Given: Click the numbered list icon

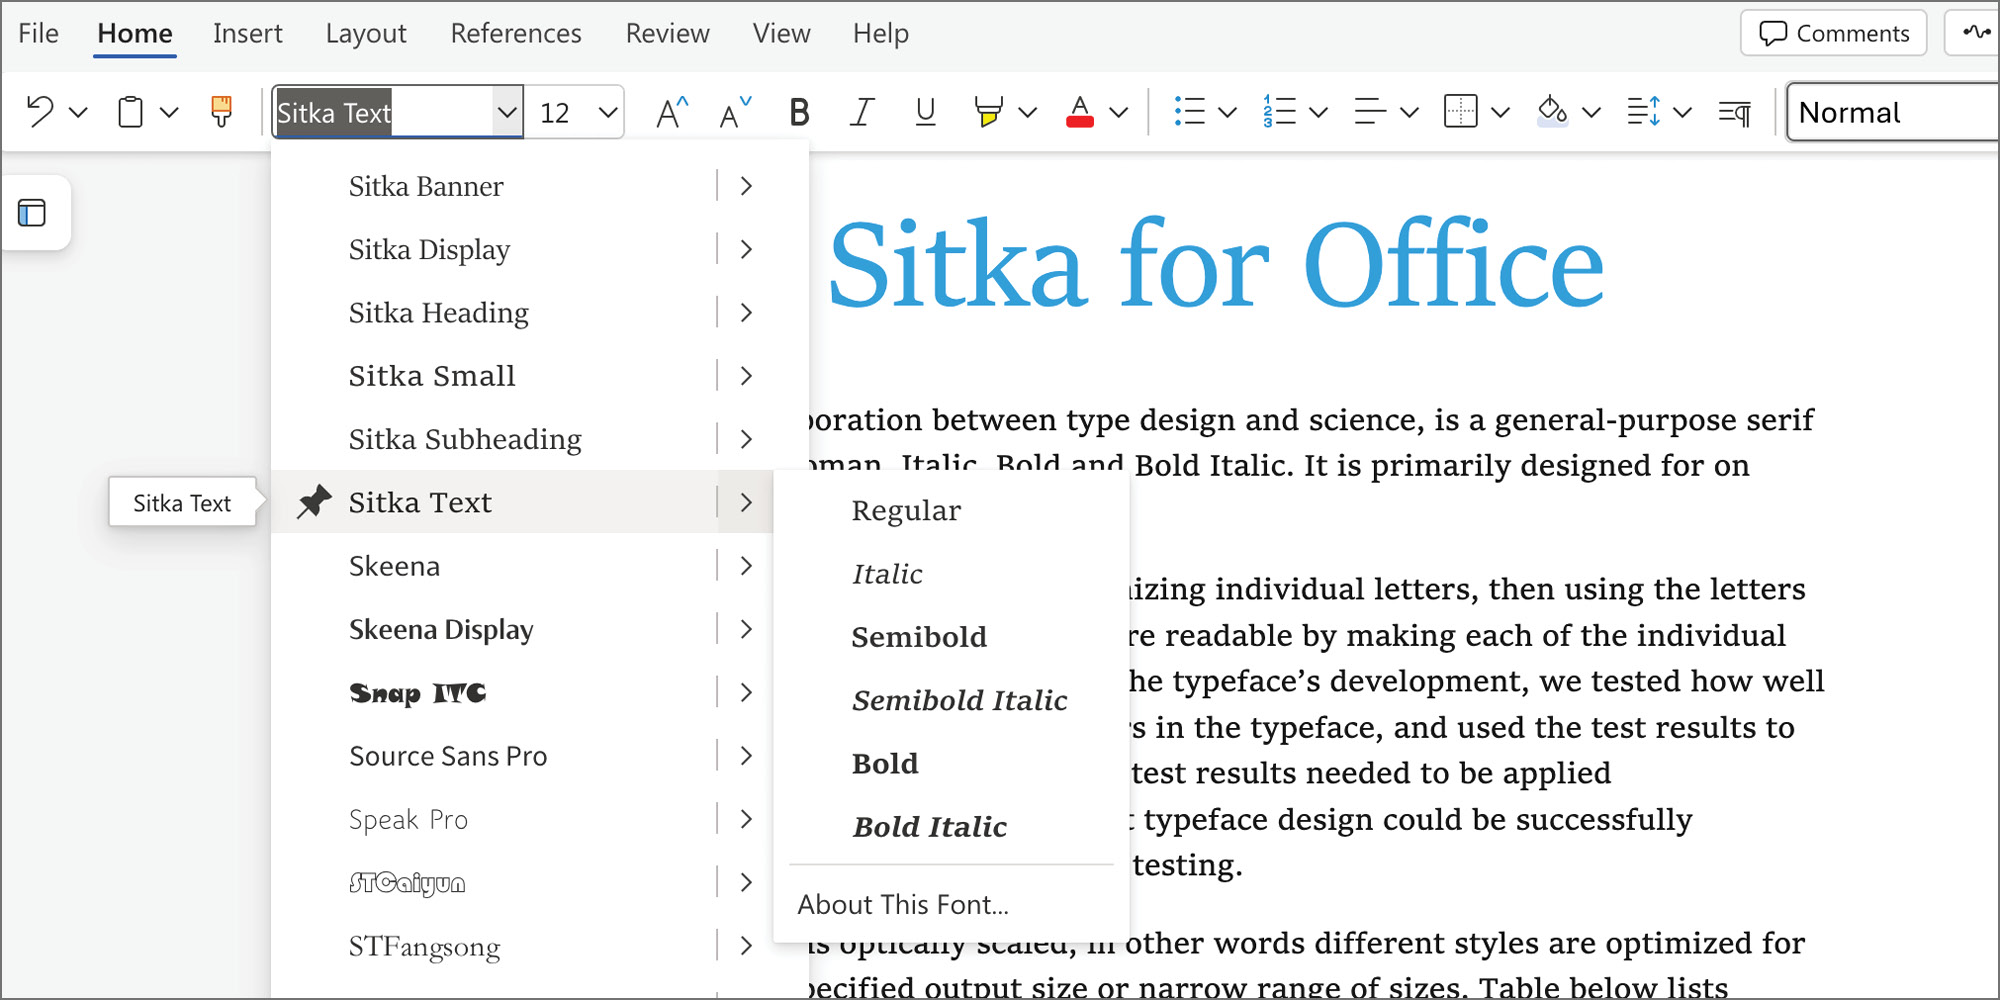Looking at the screenshot, I should coord(1279,111).
